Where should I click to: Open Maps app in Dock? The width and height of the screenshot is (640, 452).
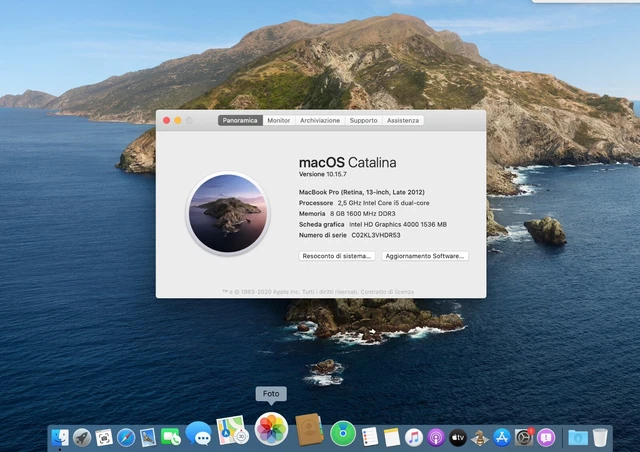coord(232,430)
